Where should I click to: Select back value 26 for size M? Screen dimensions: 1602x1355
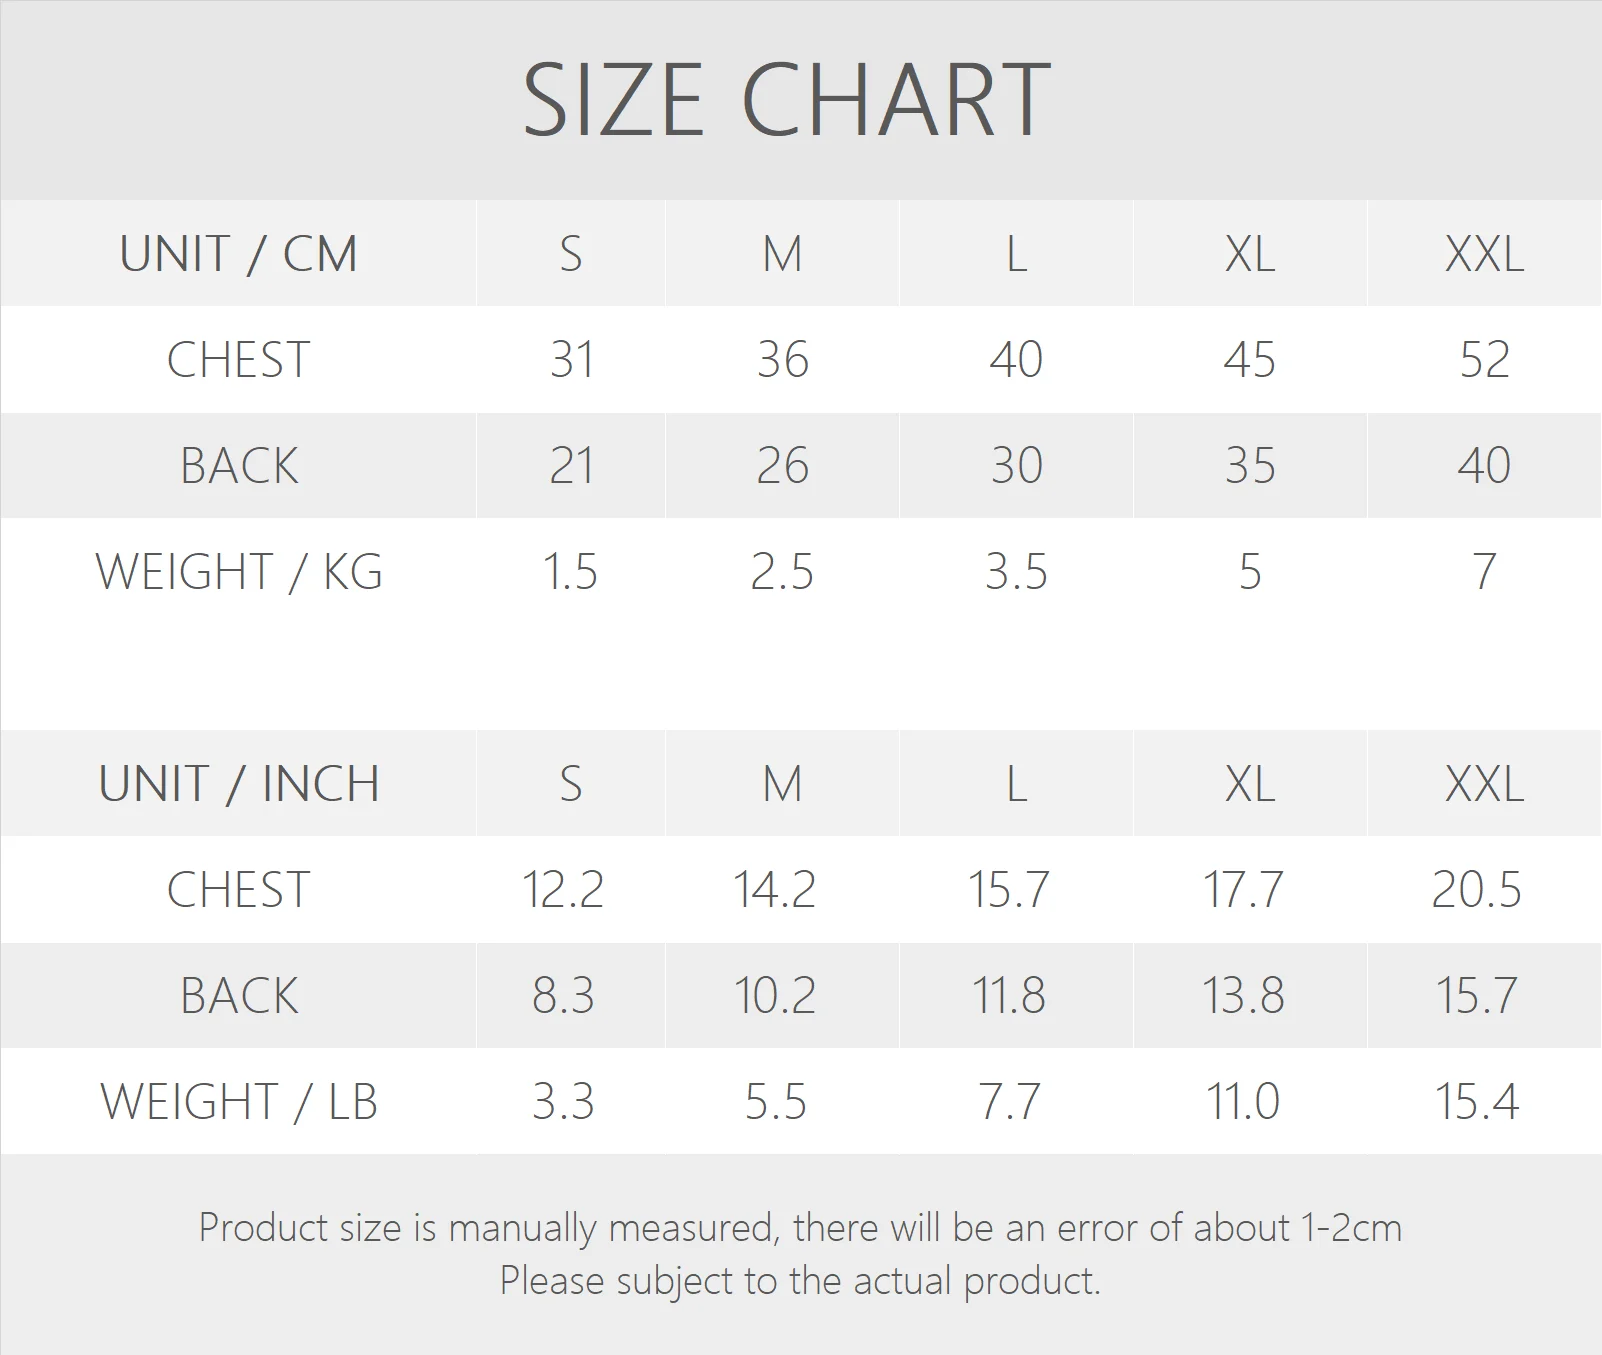[782, 466]
